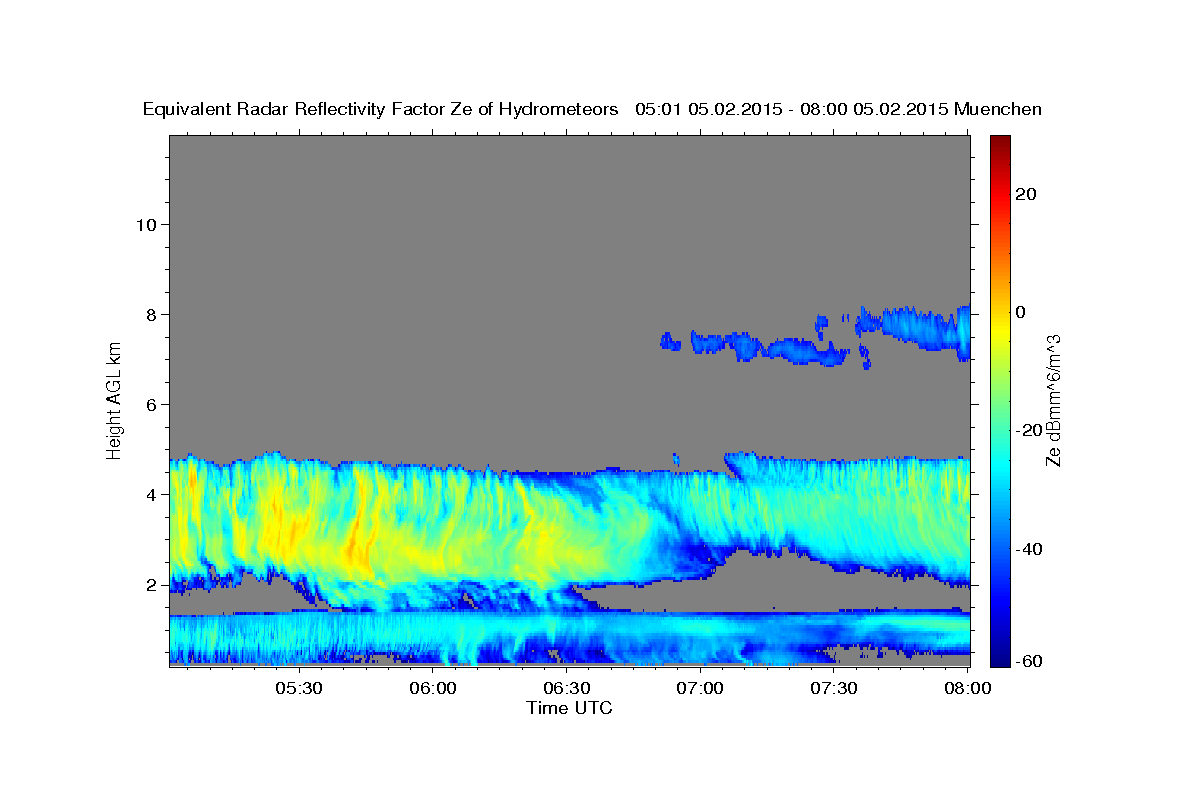This screenshot has width=1200, height=800.
Task: Click the 06:00 time tick label
Action: [433, 689]
